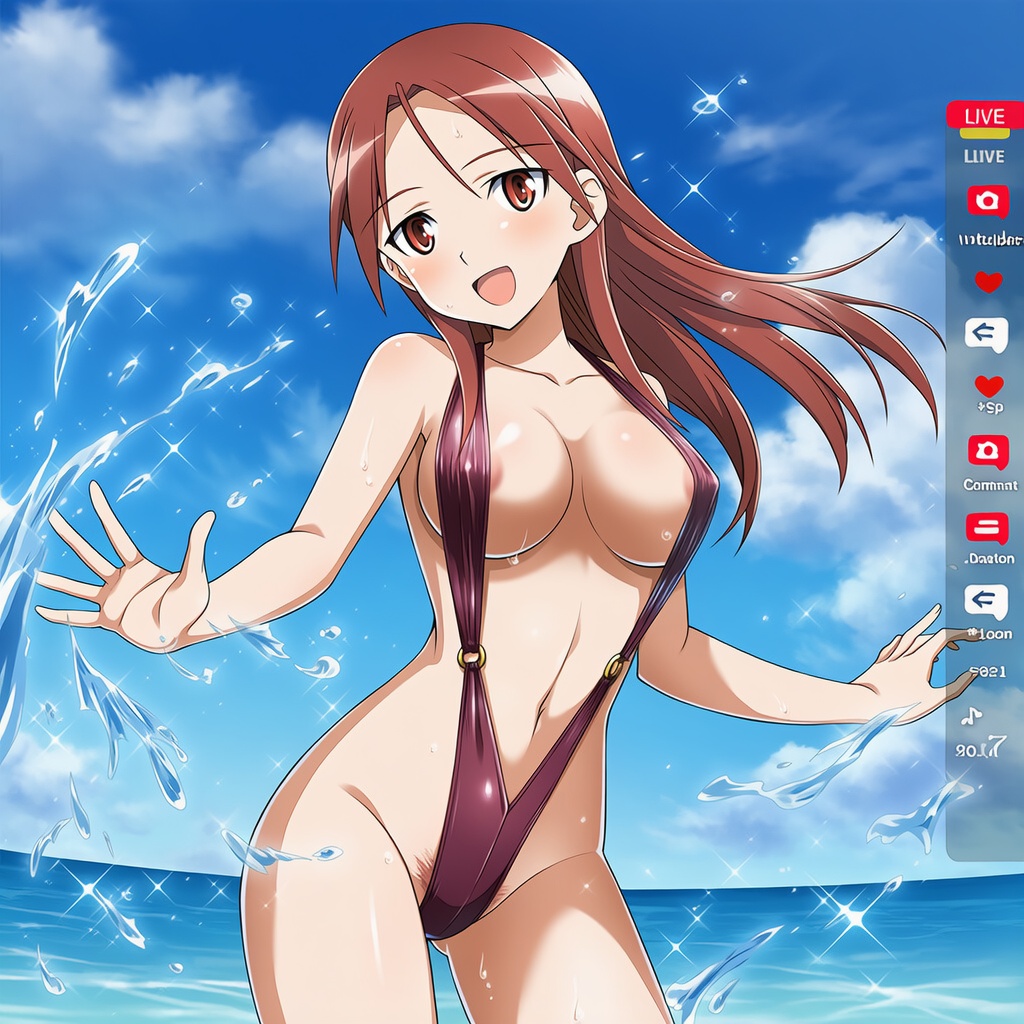Tap the camera icon above the Commnt label

[x=987, y=451]
